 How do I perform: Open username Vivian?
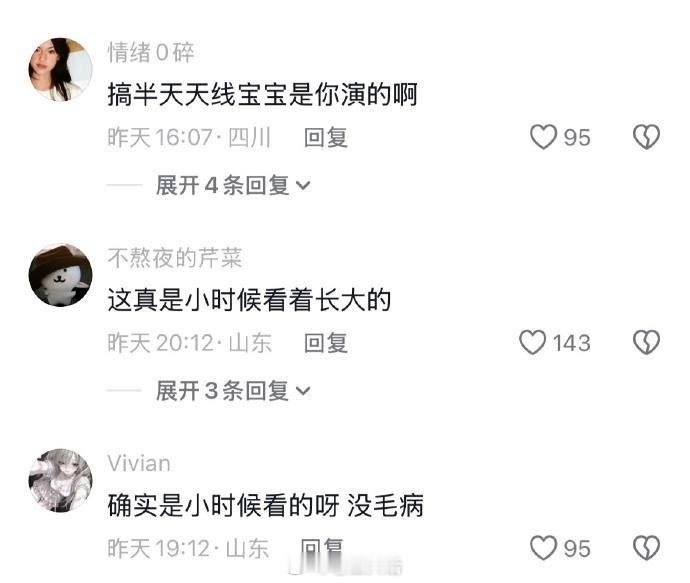[x=139, y=464]
